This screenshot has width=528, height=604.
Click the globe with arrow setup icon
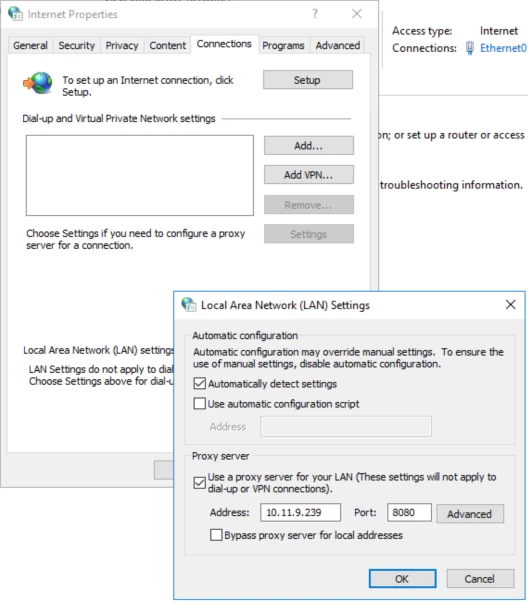38,83
